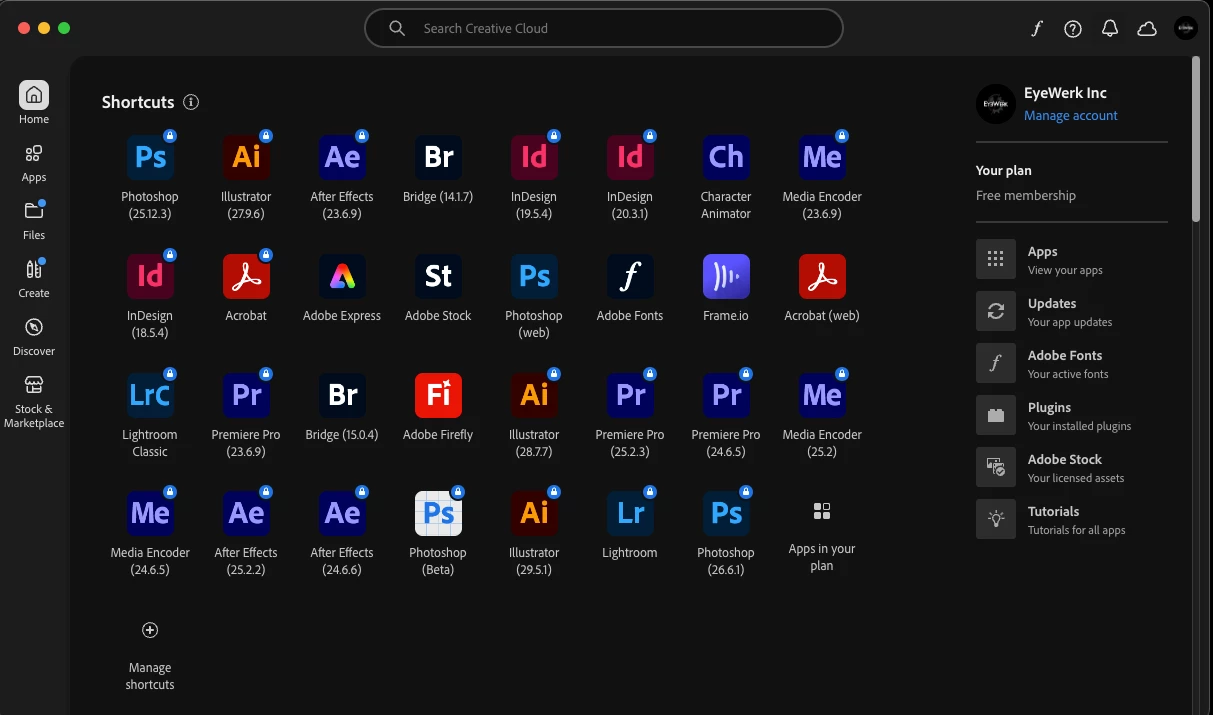The height and width of the screenshot is (715, 1213).
Task: Launch Frame.io shortcut
Action: (726, 276)
